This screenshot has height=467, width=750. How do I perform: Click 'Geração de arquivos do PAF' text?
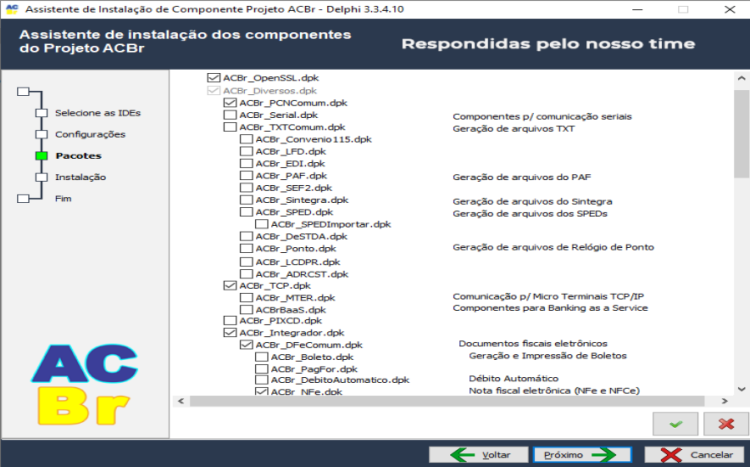tap(522, 177)
